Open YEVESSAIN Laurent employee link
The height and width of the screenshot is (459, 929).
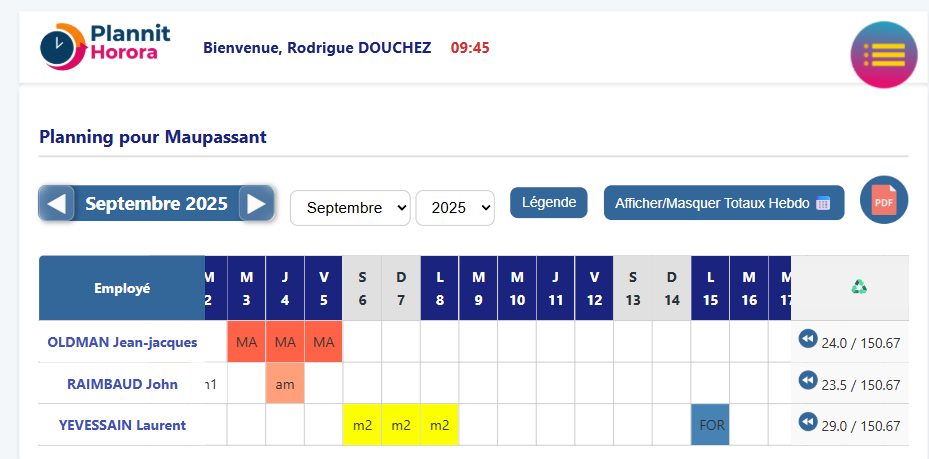122,425
